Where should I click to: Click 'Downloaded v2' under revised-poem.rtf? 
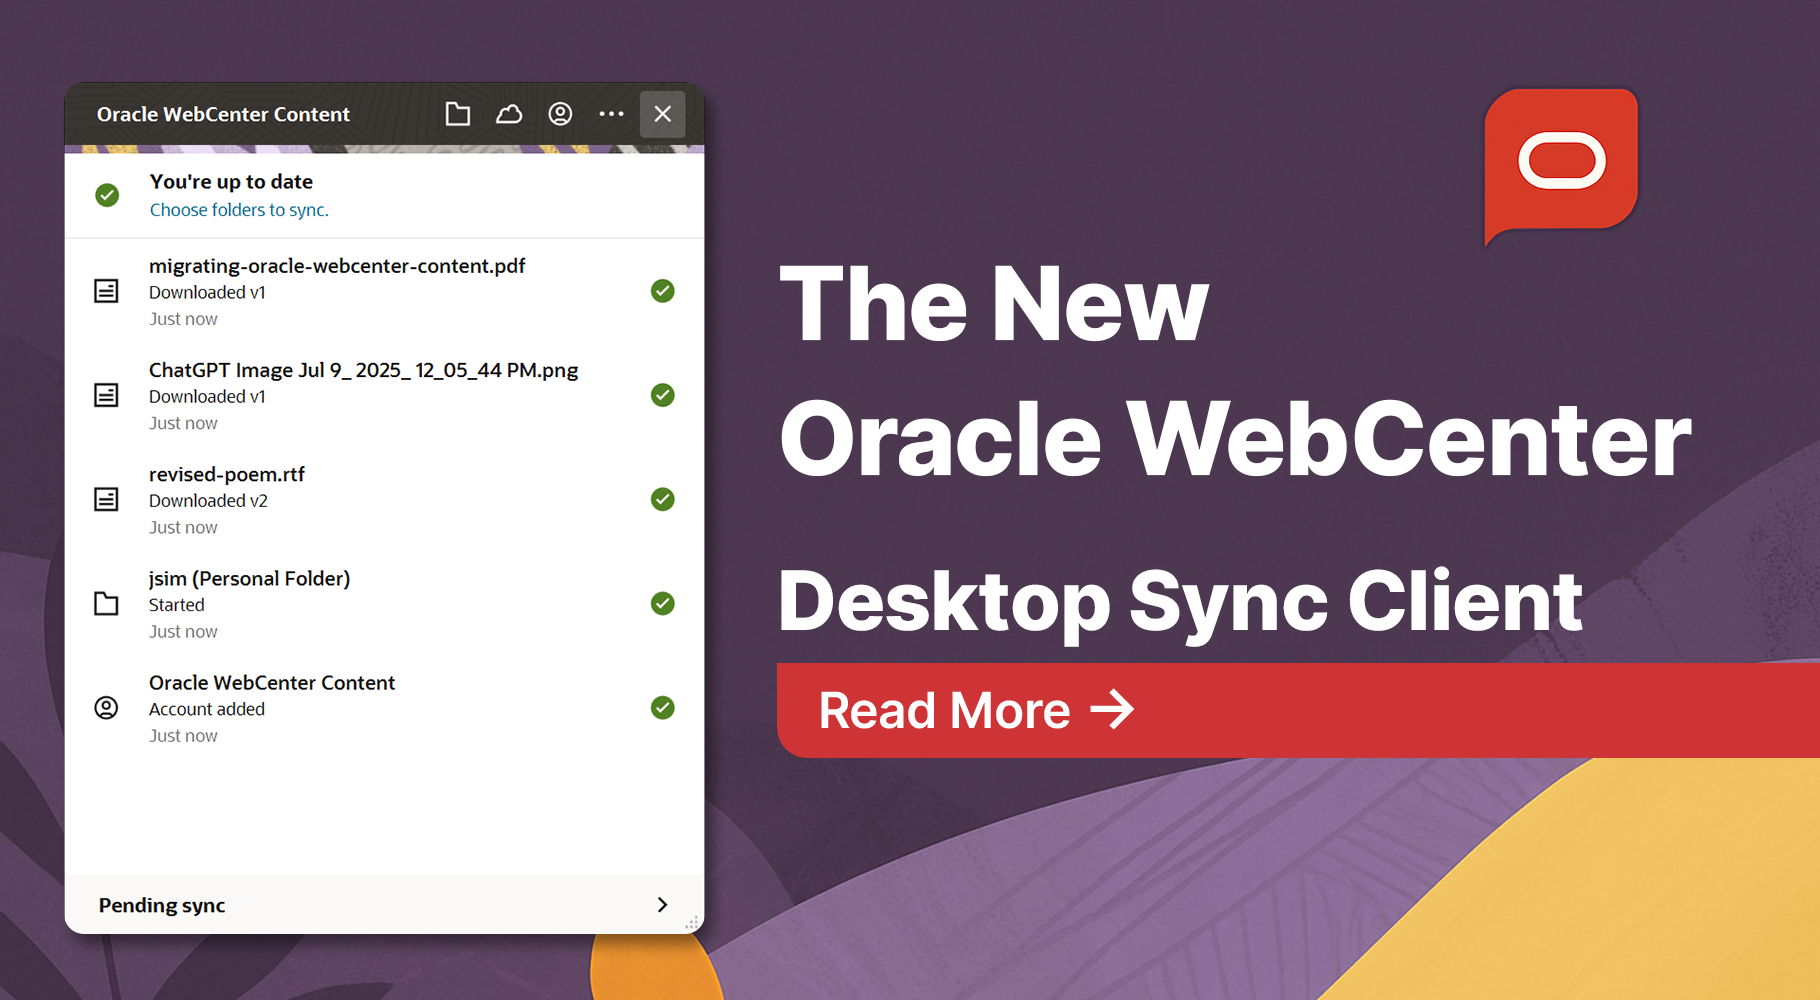coord(208,501)
